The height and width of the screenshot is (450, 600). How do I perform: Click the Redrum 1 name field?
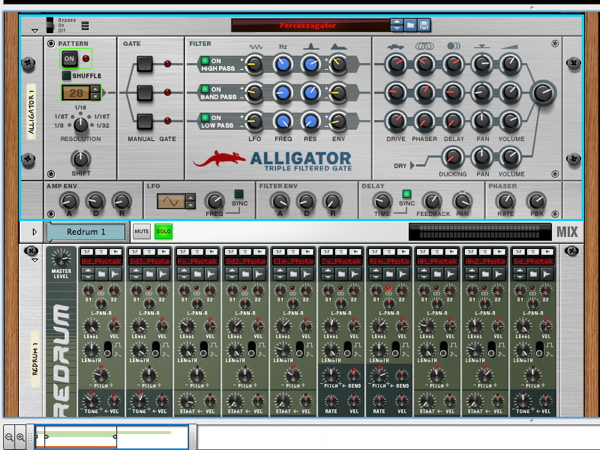(85, 232)
